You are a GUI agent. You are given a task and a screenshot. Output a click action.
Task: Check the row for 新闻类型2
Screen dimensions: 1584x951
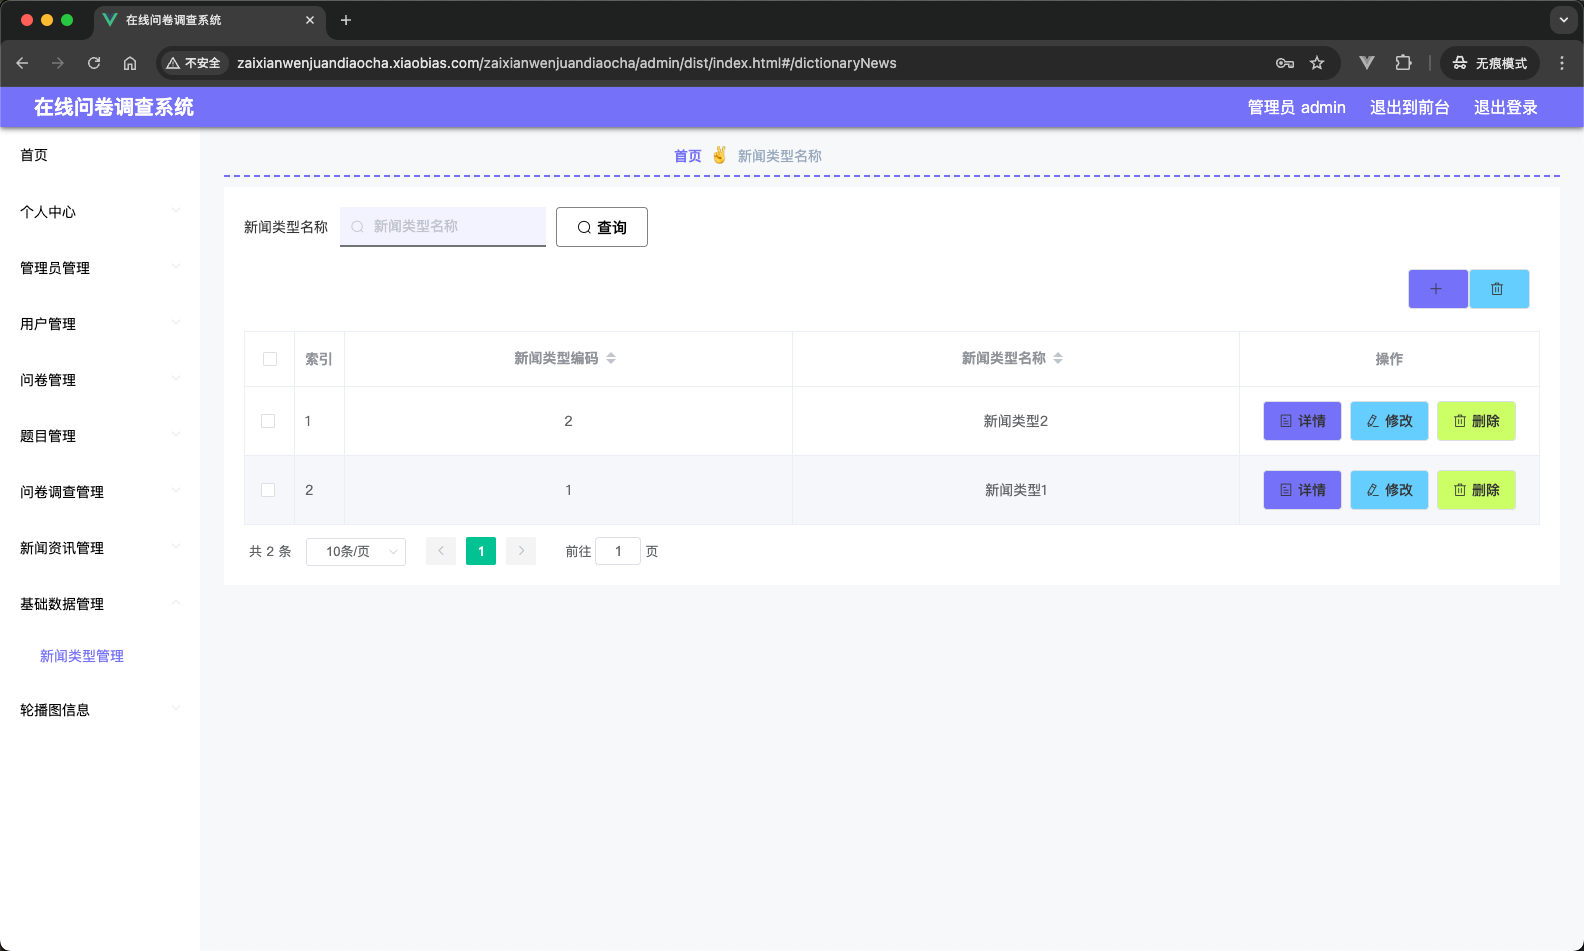point(268,421)
